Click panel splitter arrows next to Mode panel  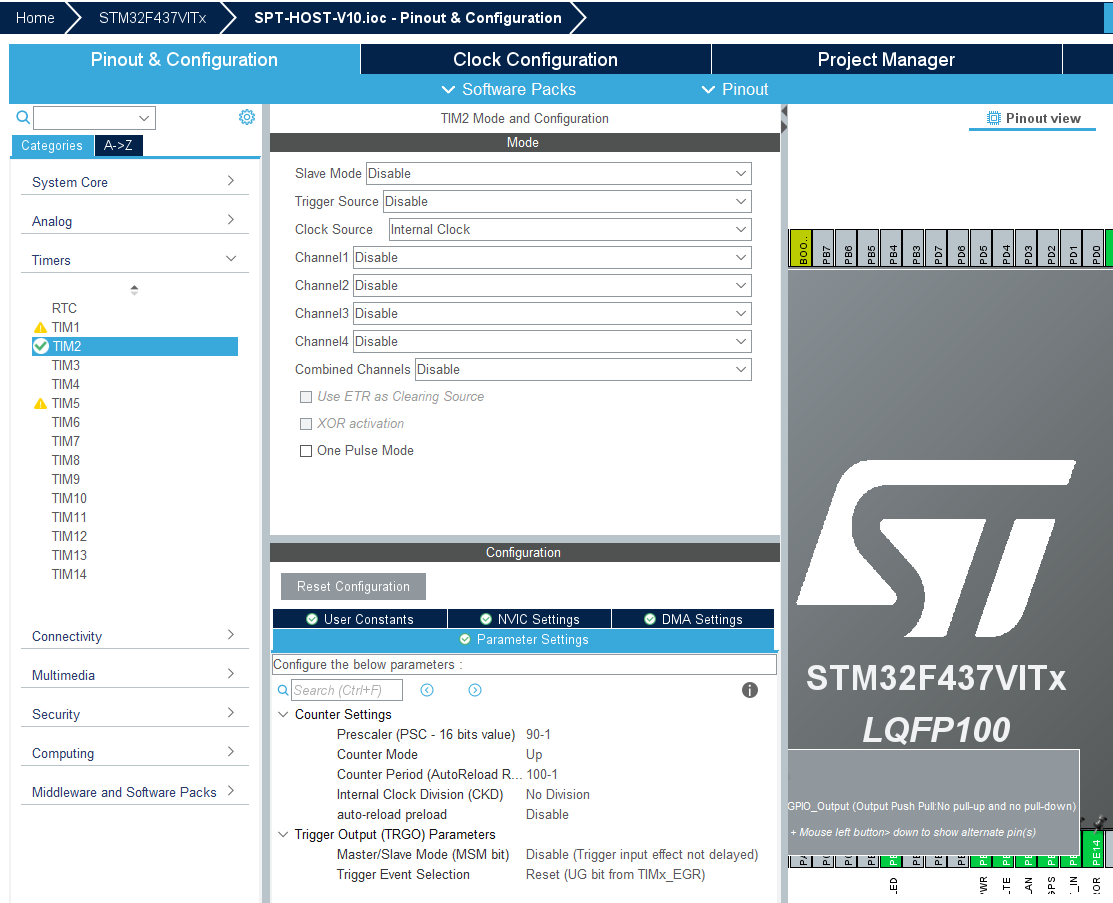[x=784, y=120]
